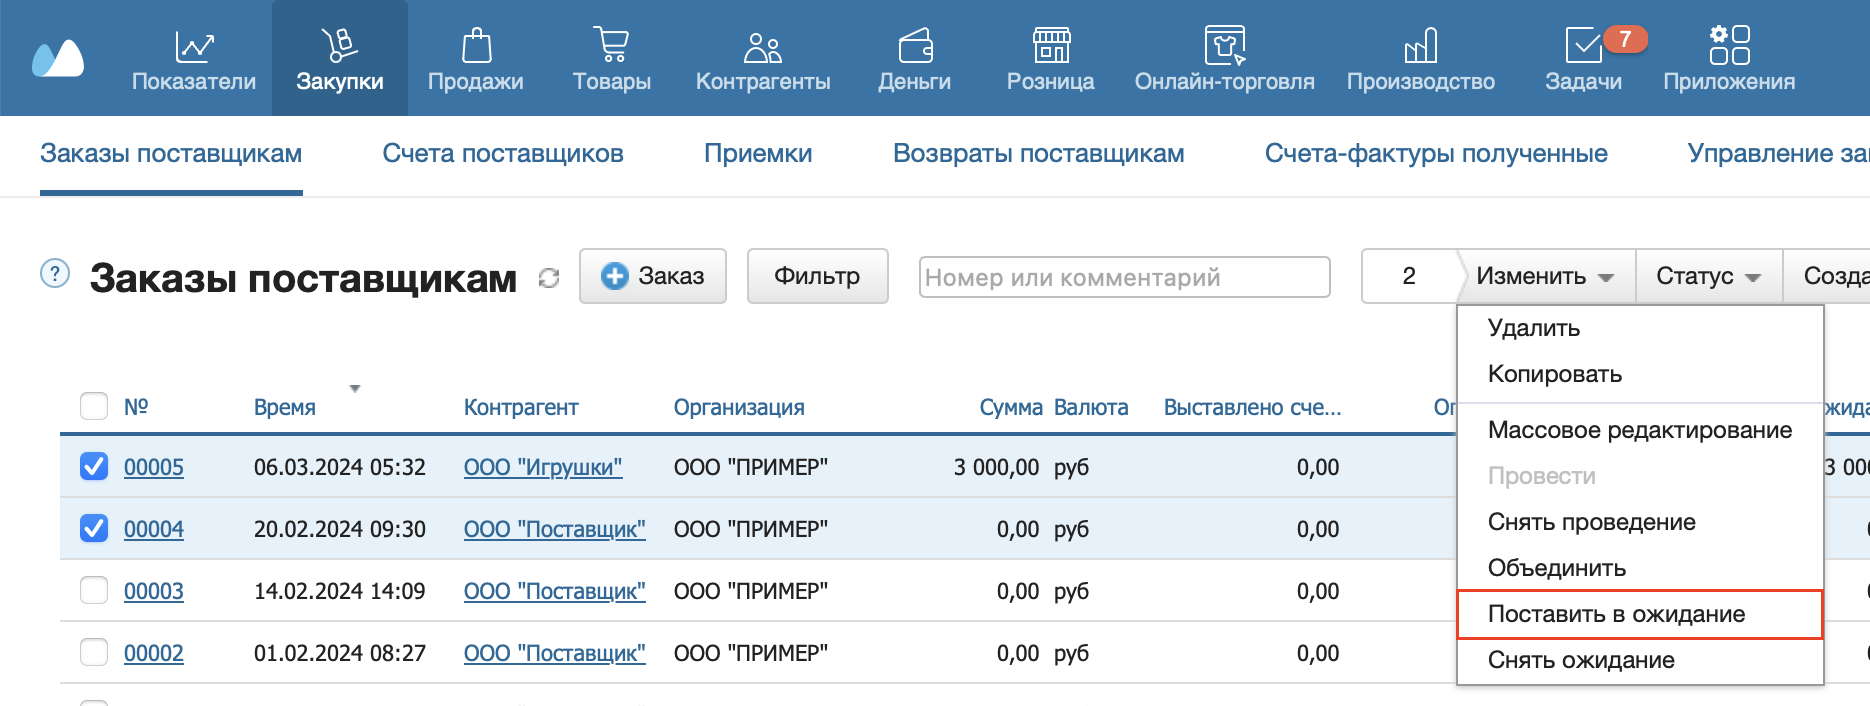The height and width of the screenshot is (706, 1870).
Task: Click the selected count 2 indicator
Action: pyautogui.click(x=1409, y=276)
